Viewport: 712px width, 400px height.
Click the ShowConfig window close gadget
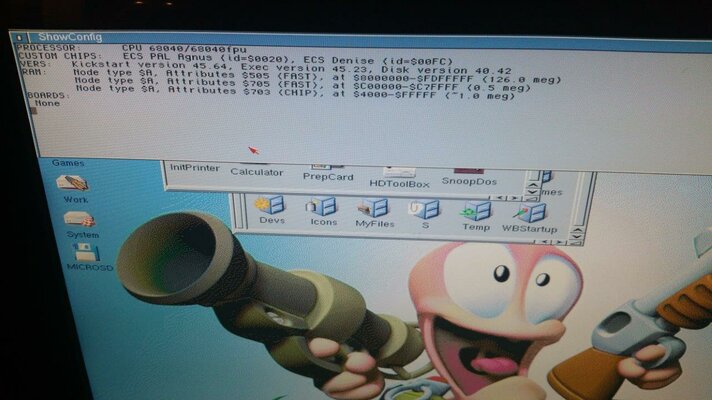pos(17,37)
